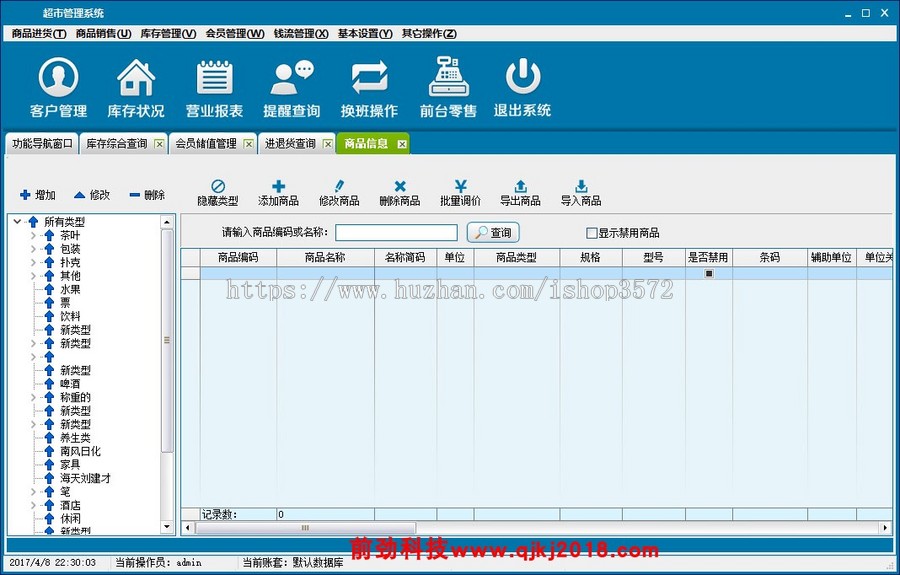900x575 pixels.
Task: Expand the 酒店 category node
Action: (x=33, y=505)
